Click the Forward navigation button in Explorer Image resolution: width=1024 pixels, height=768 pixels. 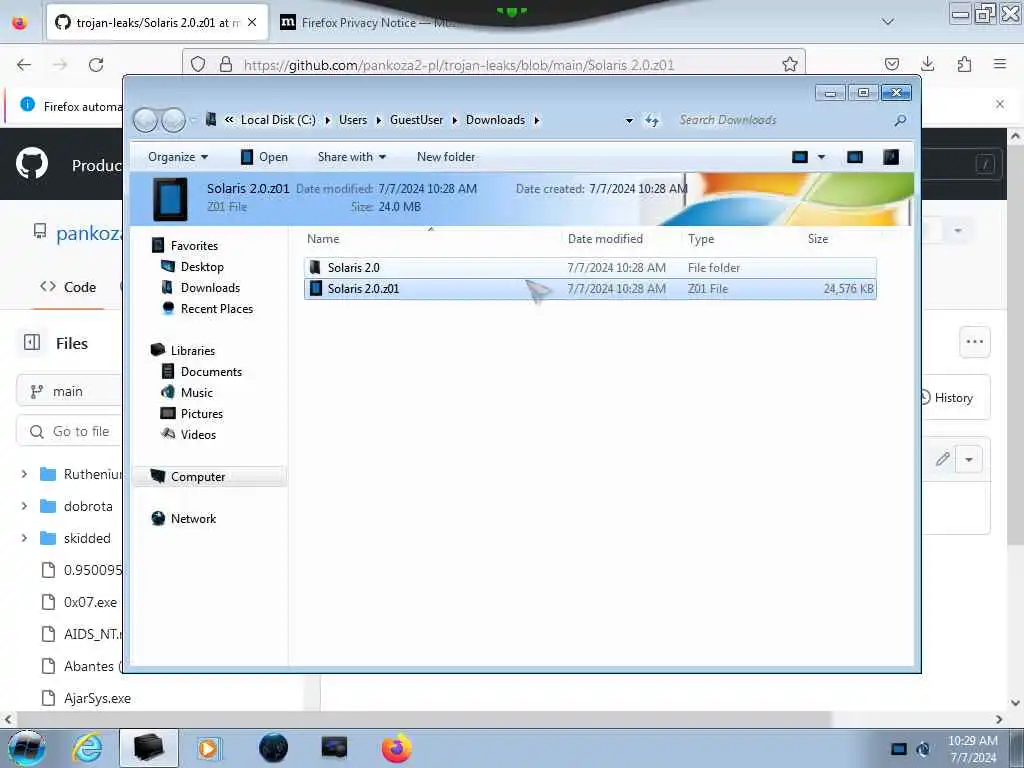173,120
